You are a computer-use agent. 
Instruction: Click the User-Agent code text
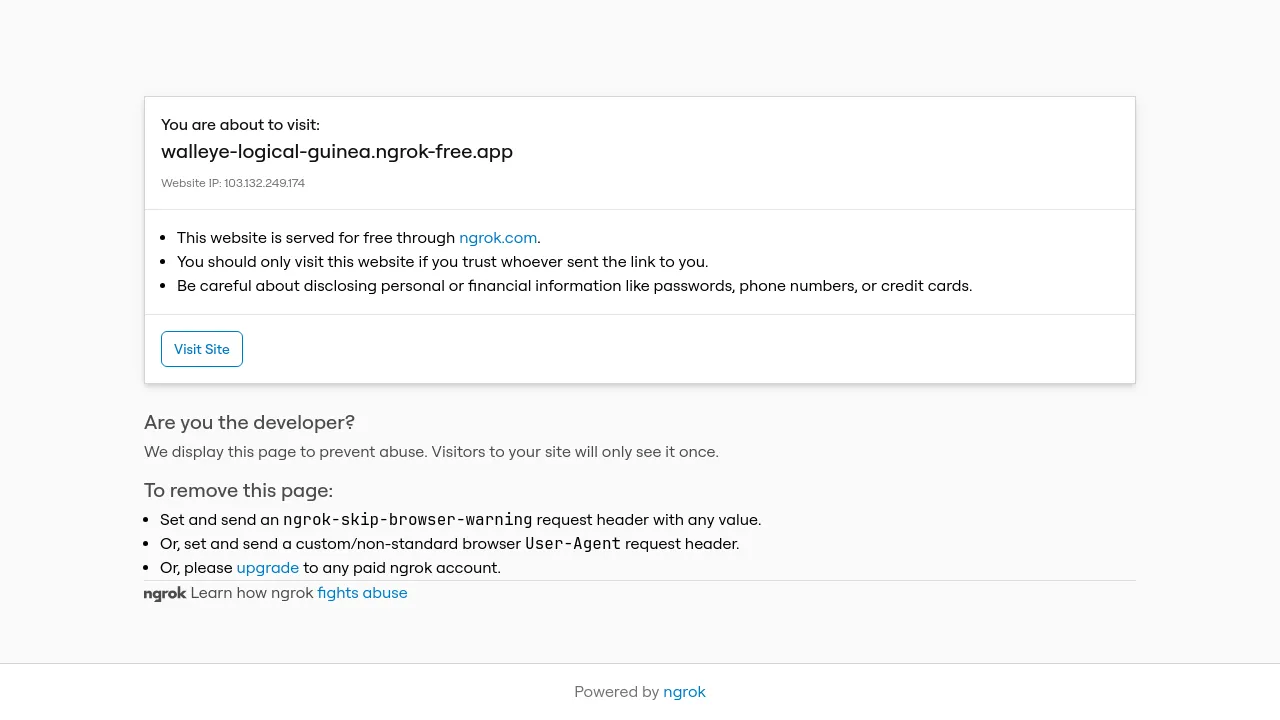pos(573,544)
